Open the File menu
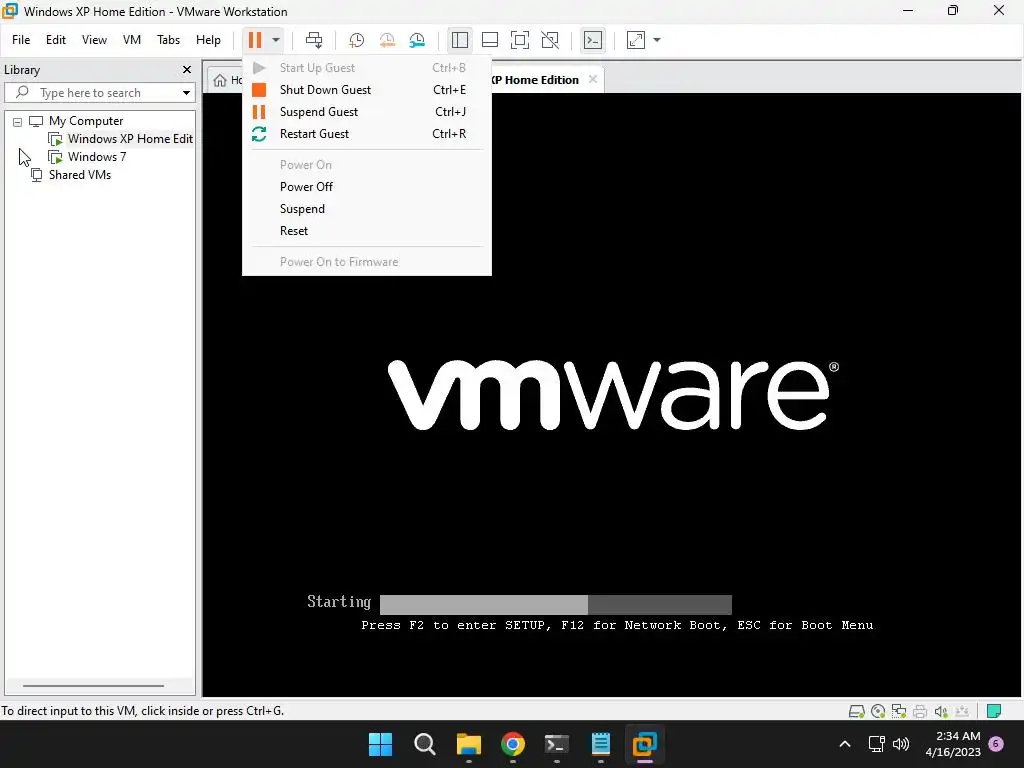 [21, 40]
